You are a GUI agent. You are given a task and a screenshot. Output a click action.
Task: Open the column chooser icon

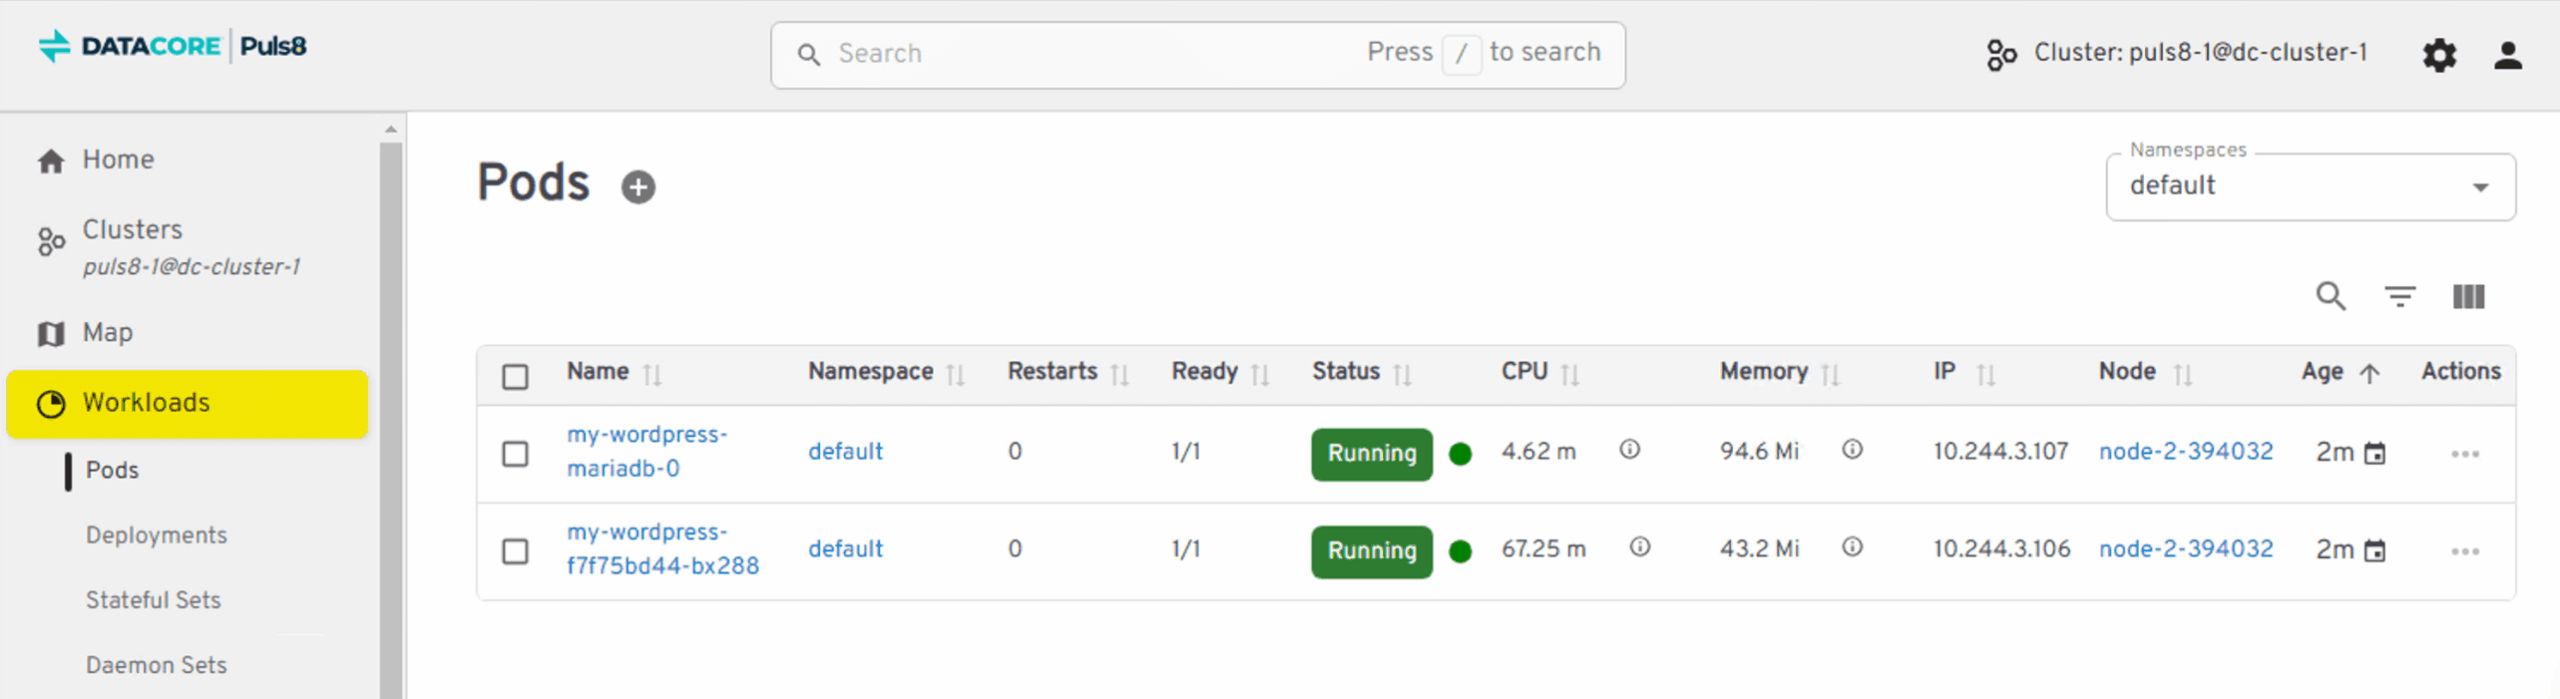[x=2468, y=296]
